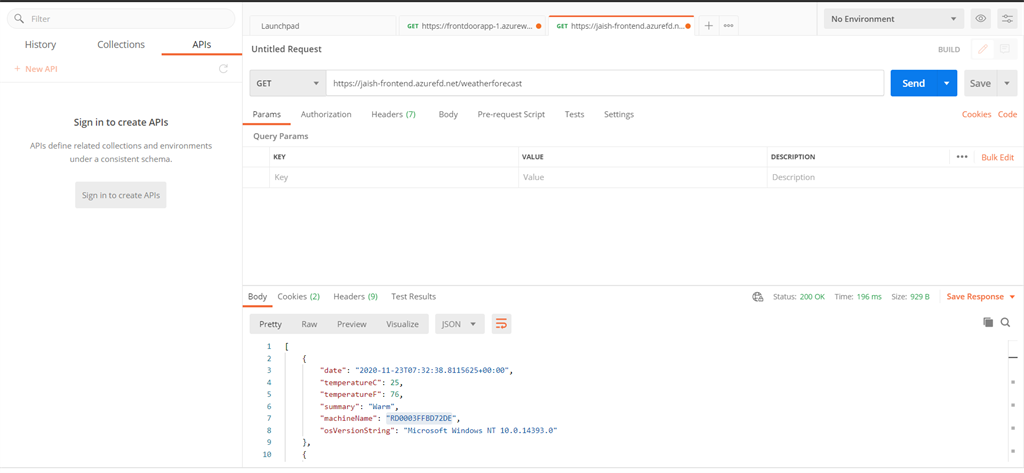Viewport: 1024px width, 473px height.
Task: Switch to the Collections sidebar tab
Action: [x=121, y=45]
